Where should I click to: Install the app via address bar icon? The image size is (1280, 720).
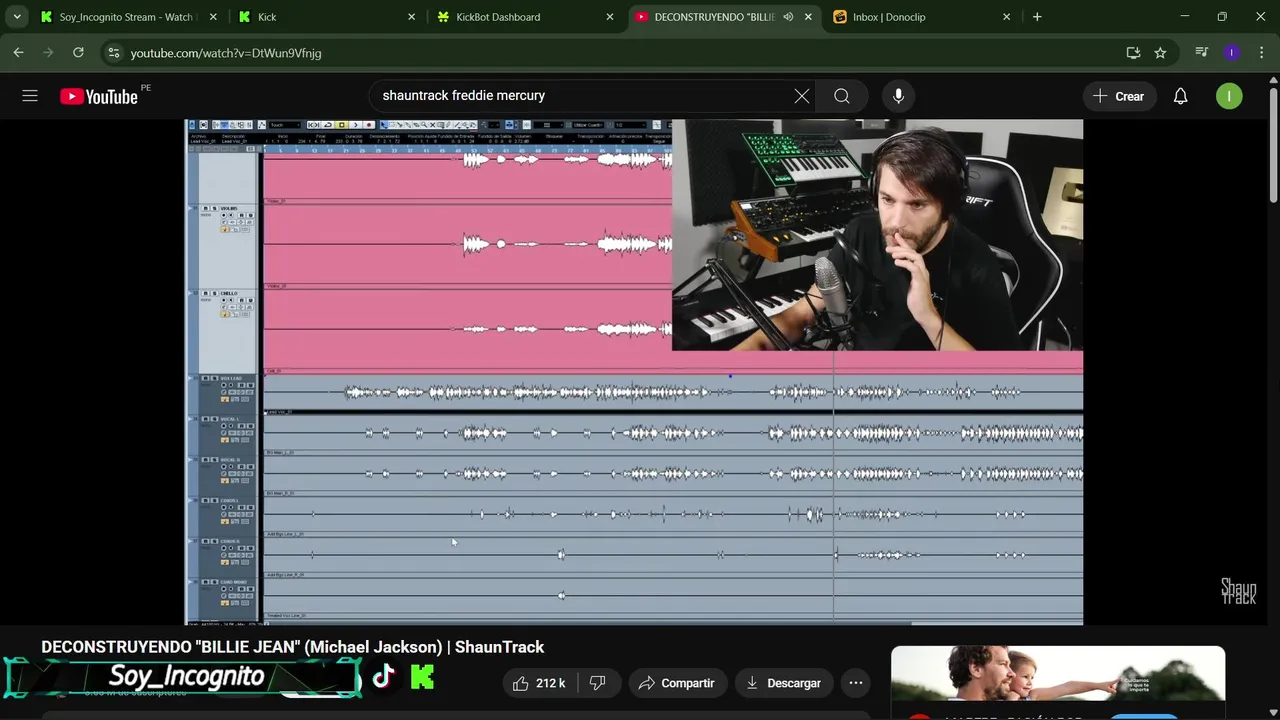1133,53
